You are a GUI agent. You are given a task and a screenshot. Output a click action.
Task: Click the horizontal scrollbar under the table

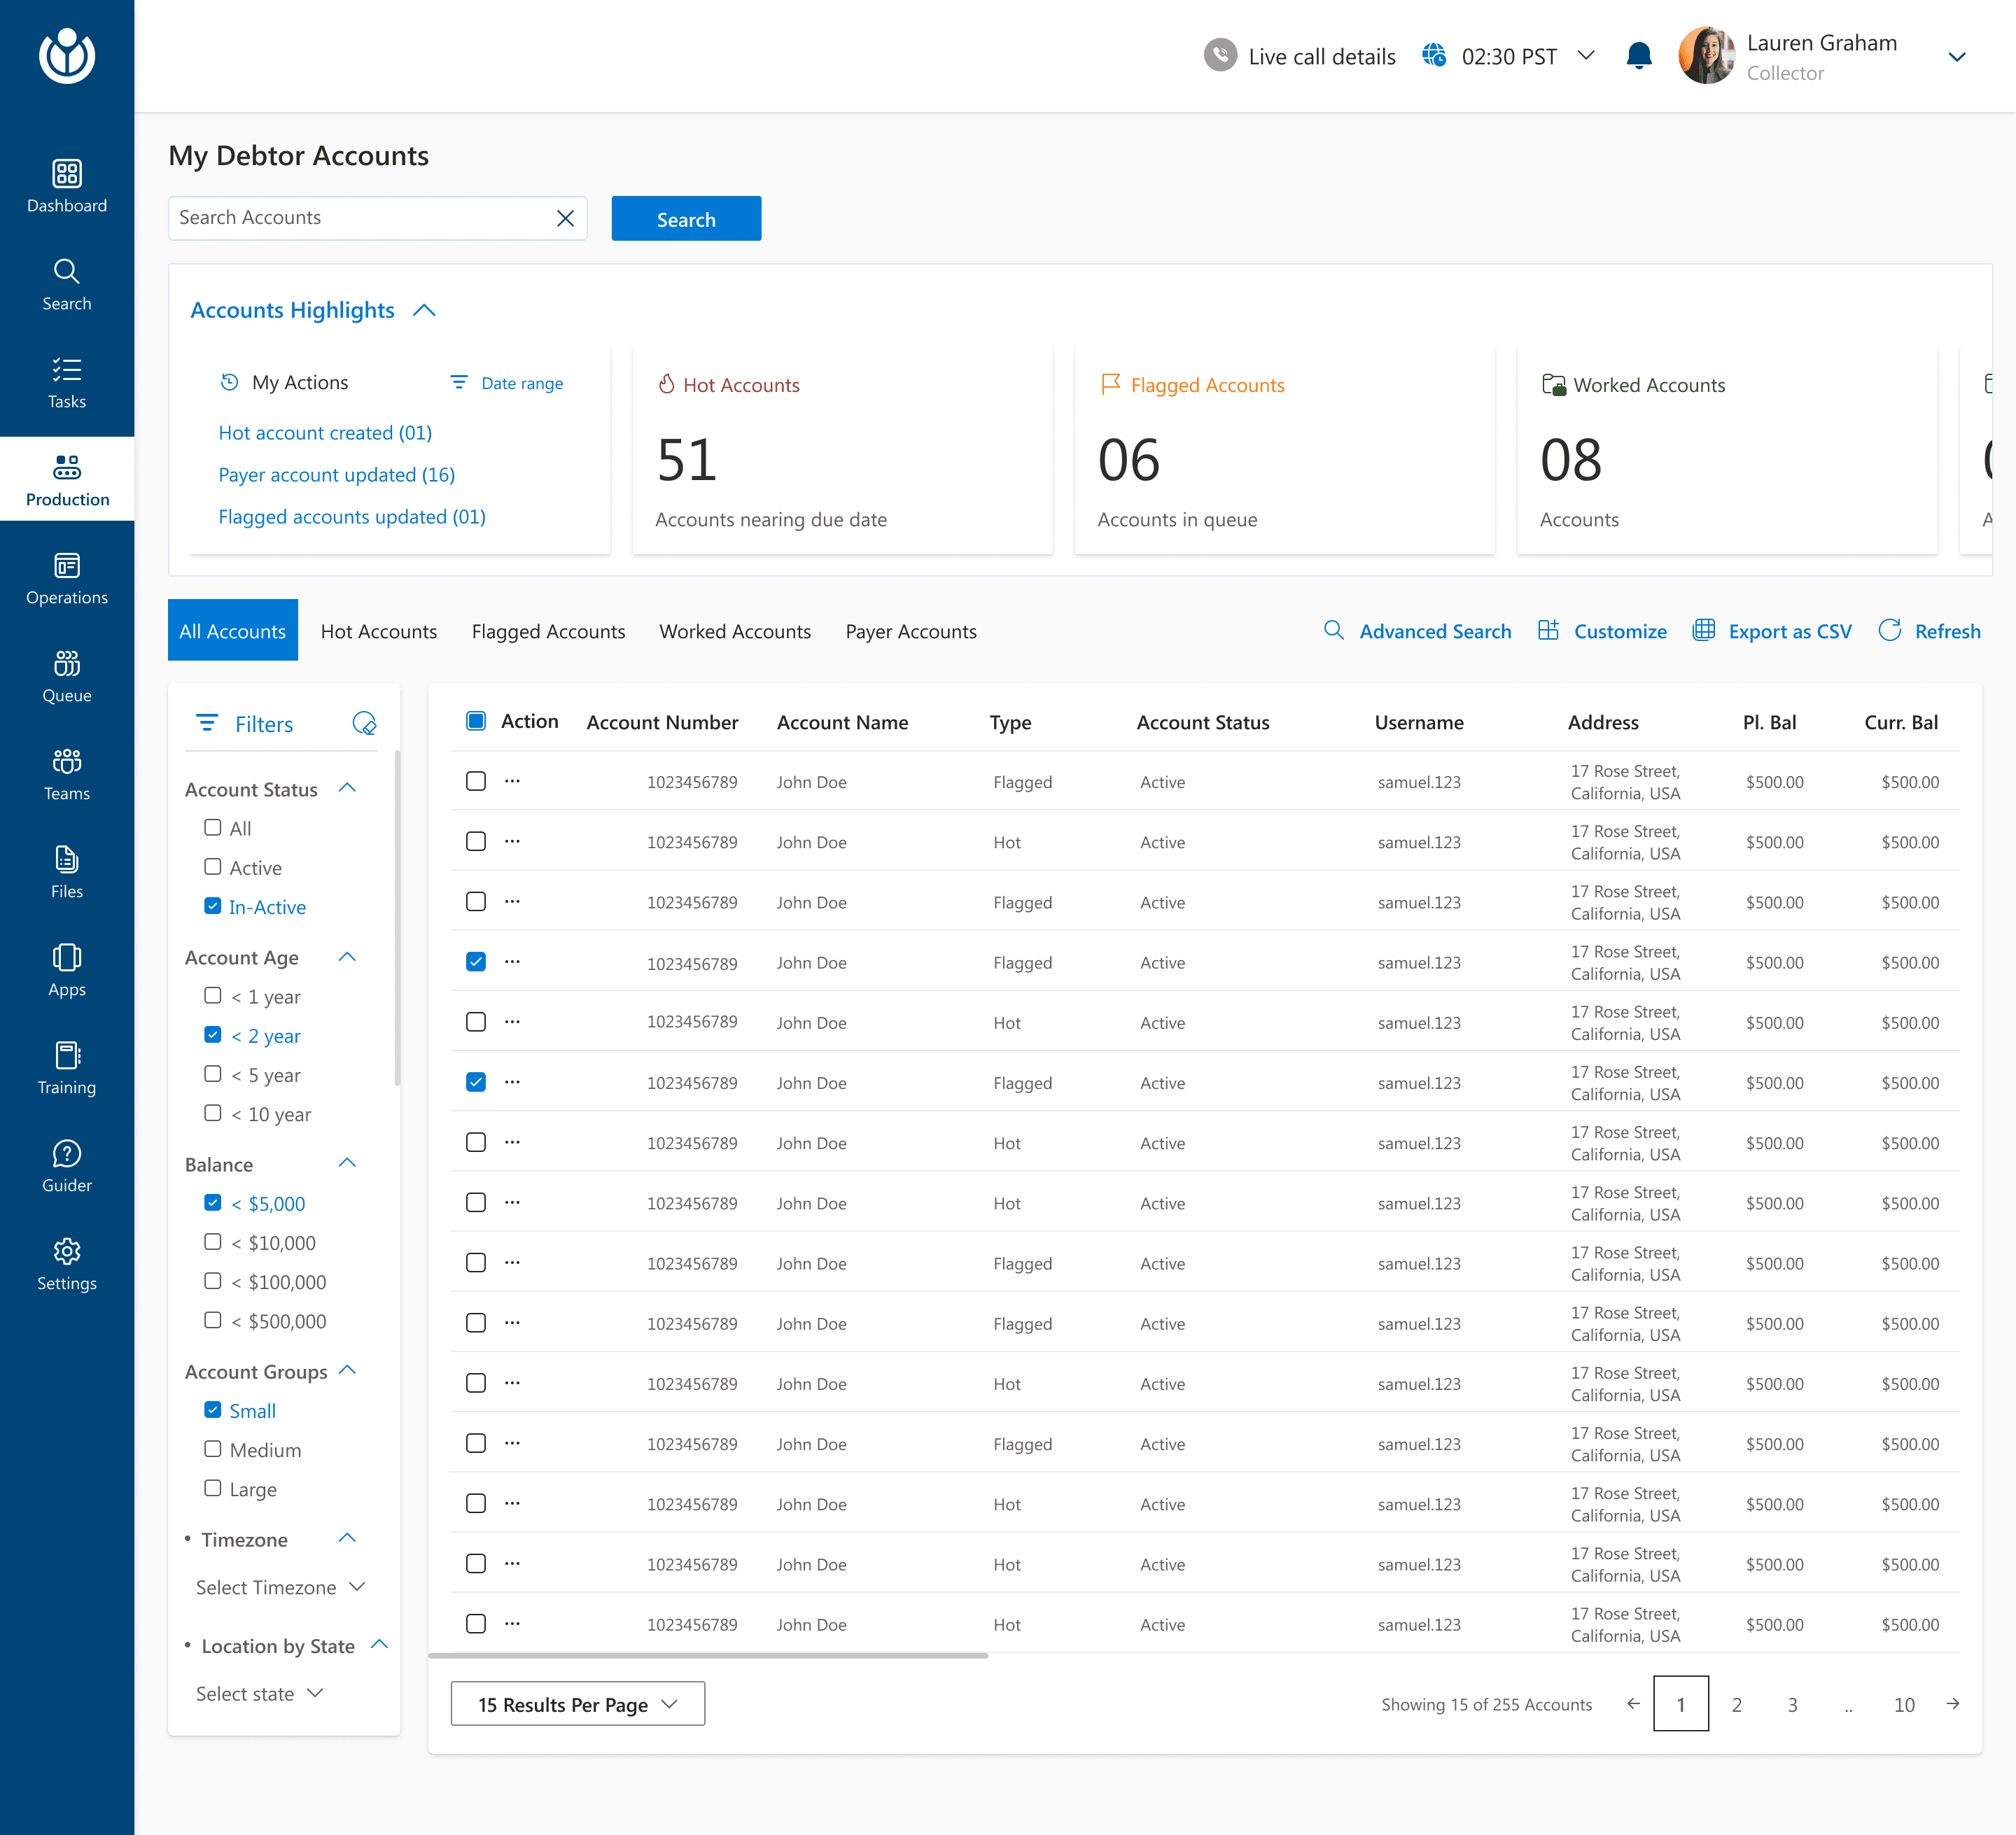tap(708, 1655)
